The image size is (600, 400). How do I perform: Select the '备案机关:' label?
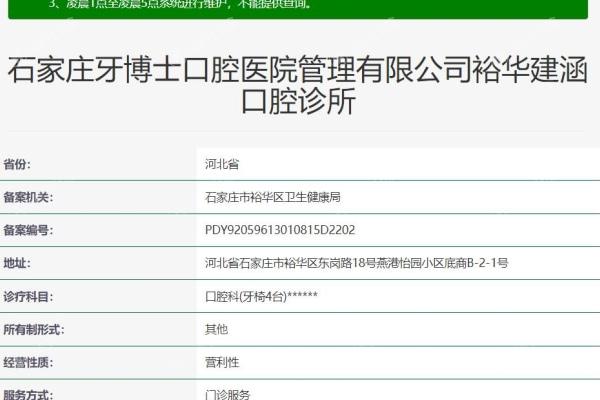point(28,197)
